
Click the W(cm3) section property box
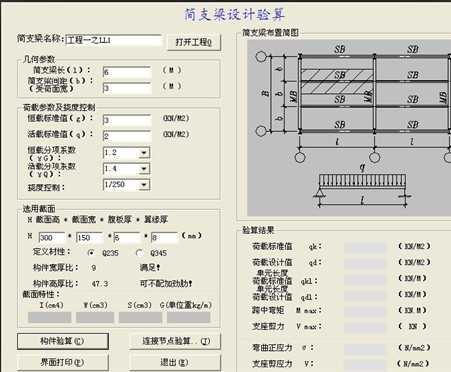[x=95, y=317]
